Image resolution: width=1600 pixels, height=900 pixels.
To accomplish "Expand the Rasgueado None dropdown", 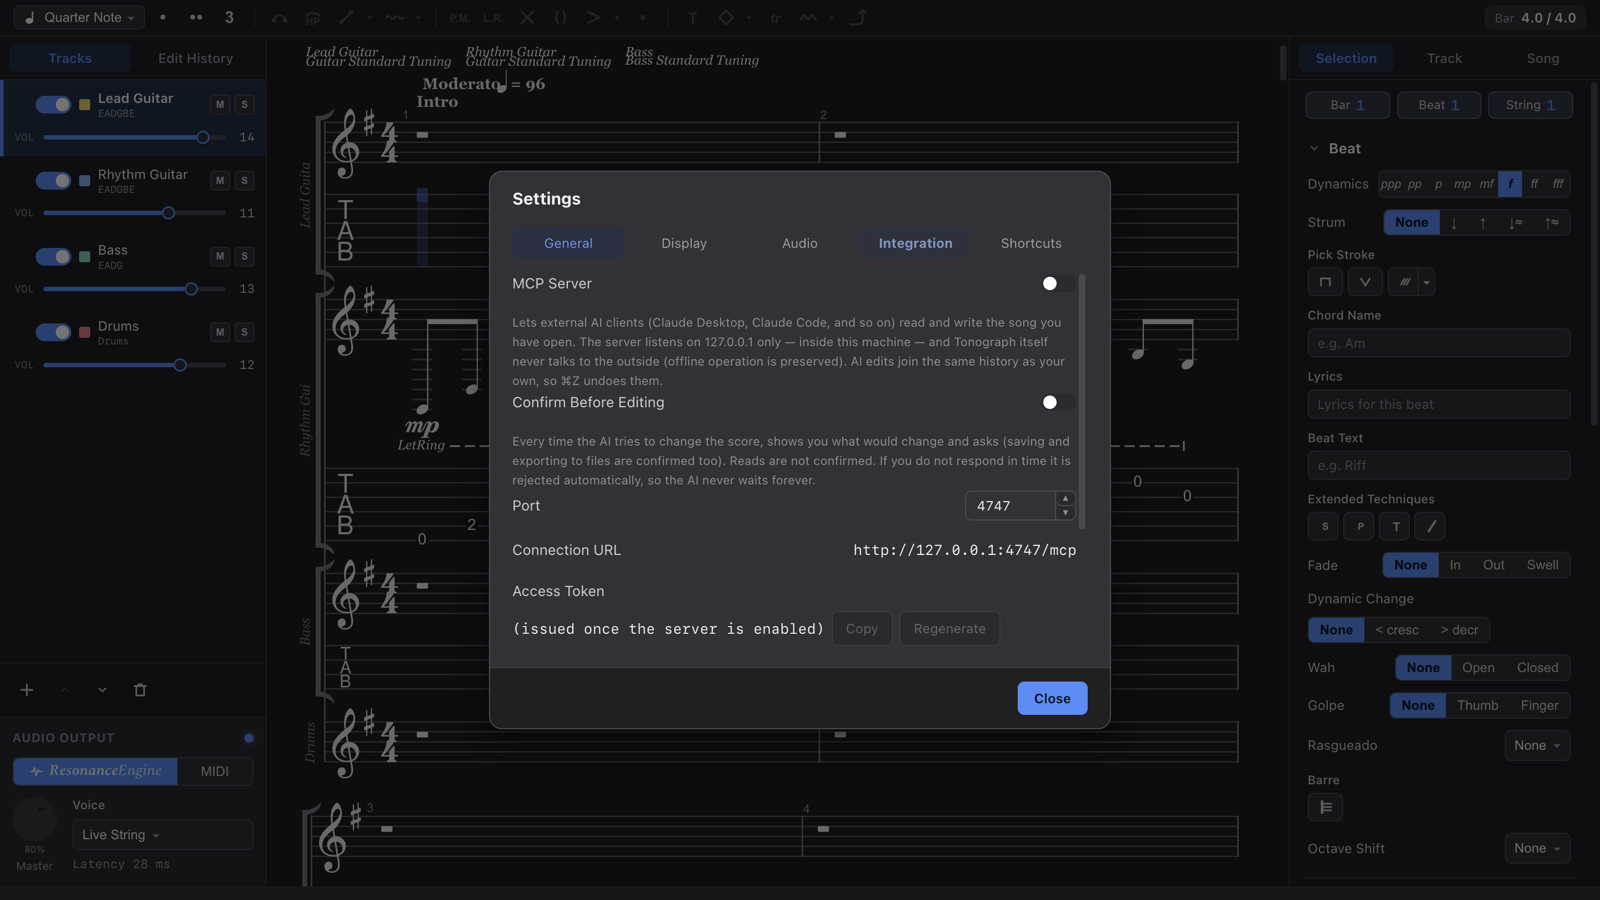I will point(1537,746).
